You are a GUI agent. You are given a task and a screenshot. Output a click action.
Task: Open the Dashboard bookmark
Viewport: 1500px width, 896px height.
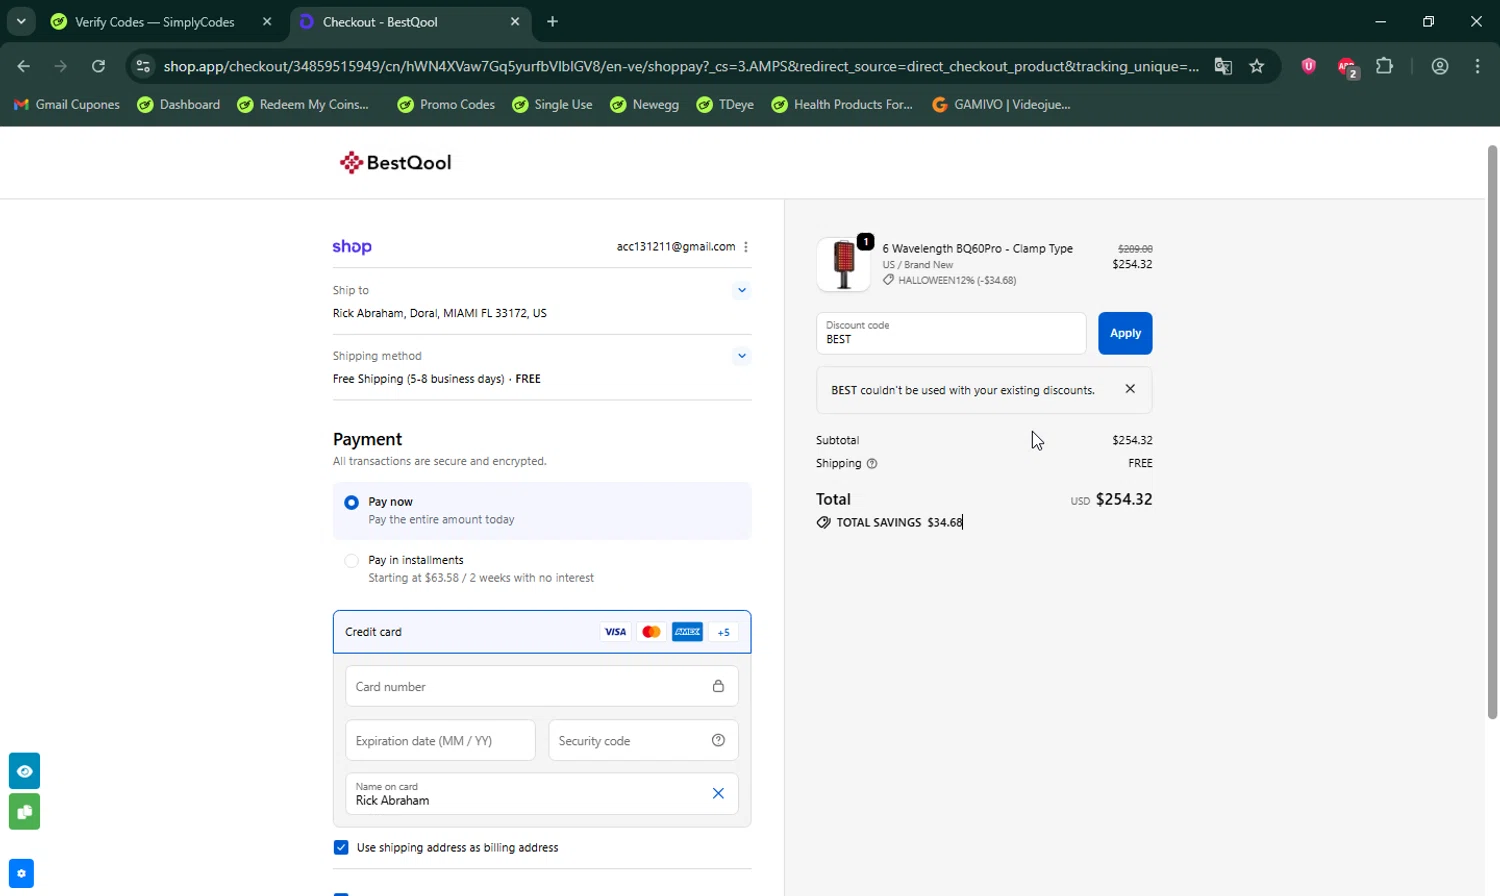point(179,104)
